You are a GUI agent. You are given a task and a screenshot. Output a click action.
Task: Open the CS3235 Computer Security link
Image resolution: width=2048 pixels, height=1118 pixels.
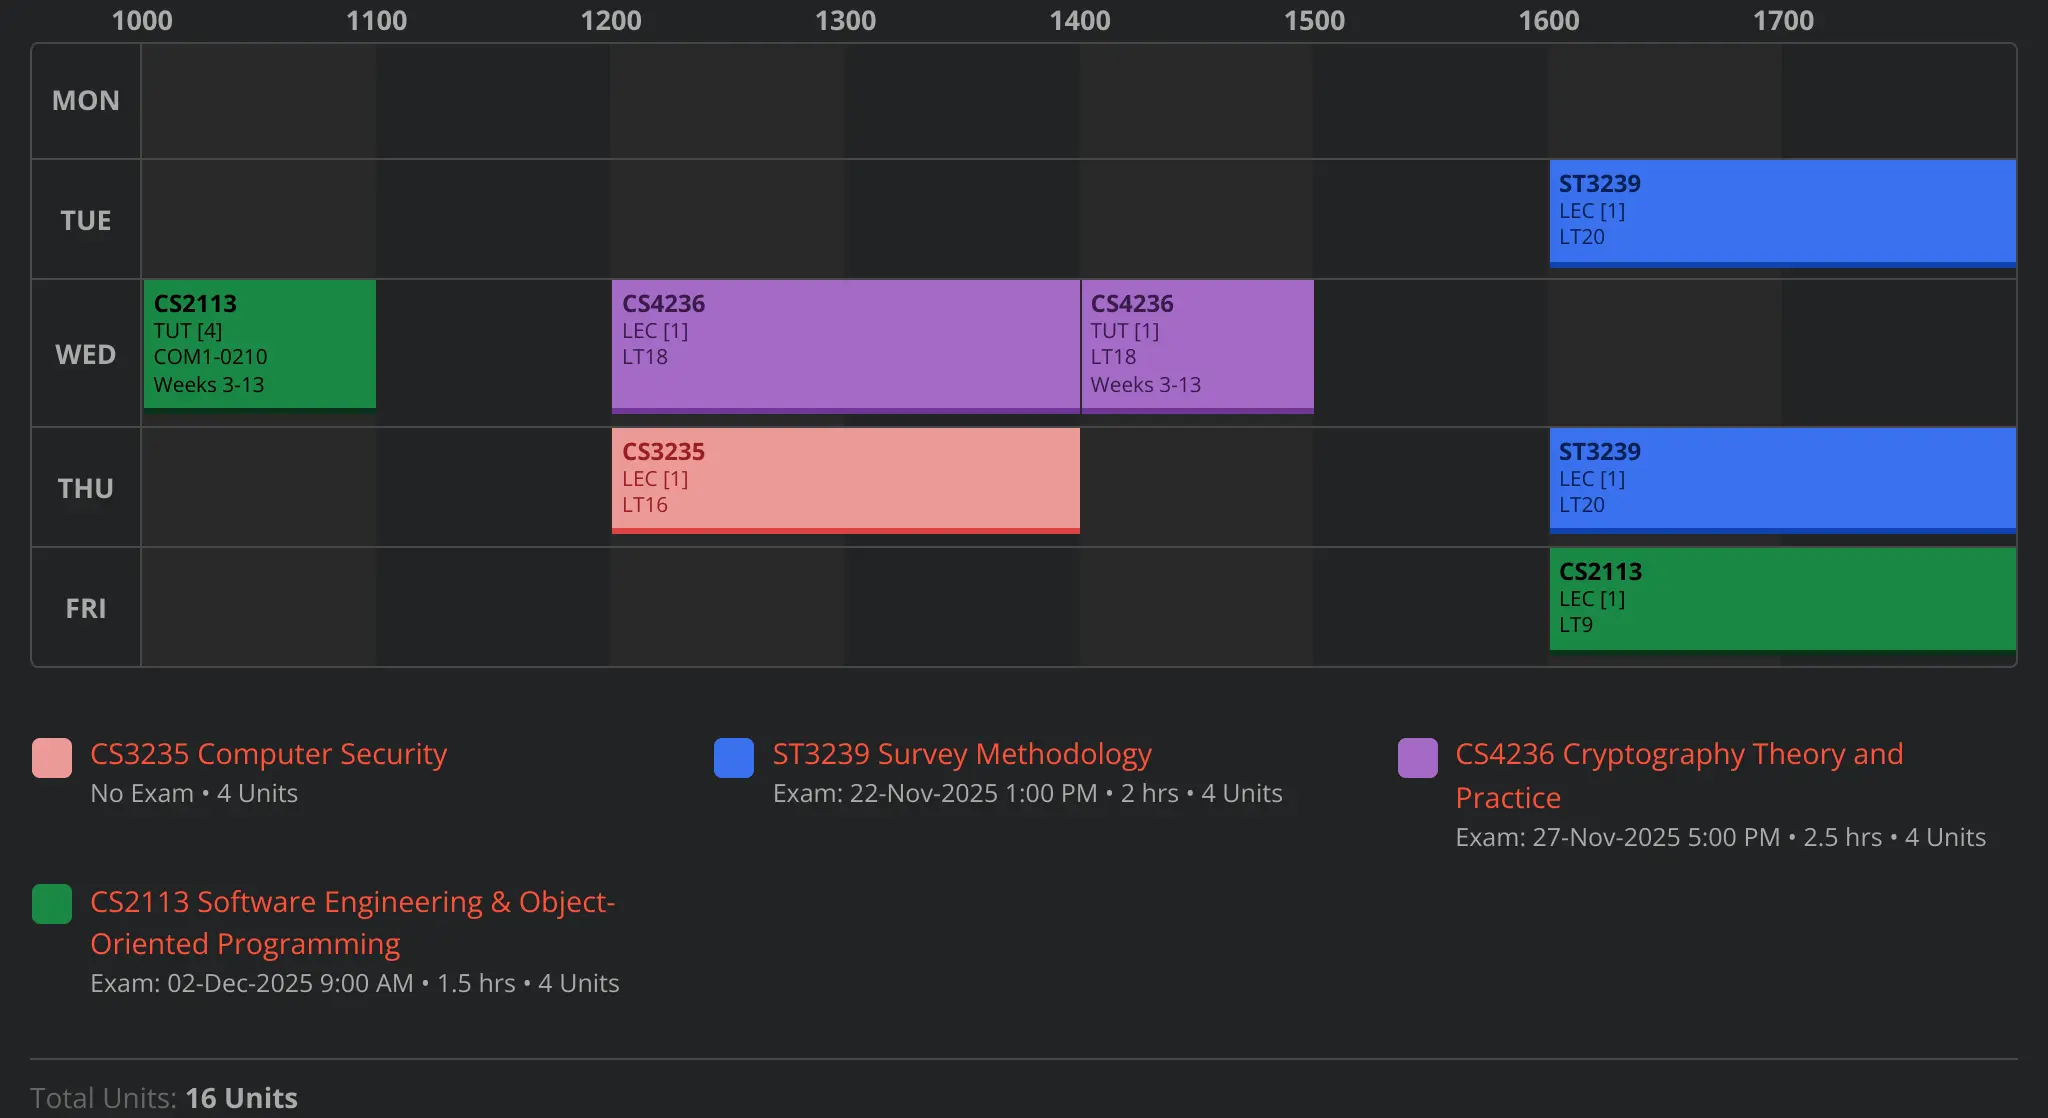point(268,754)
